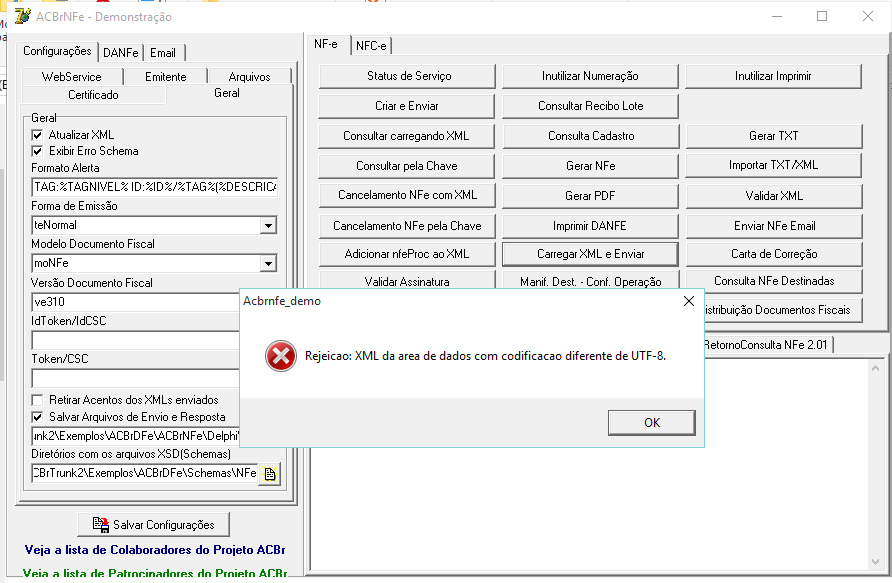The width and height of the screenshot is (892, 583).
Task: Enable Retirar Acentos dos XMLs enviados
Action: click(38, 400)
